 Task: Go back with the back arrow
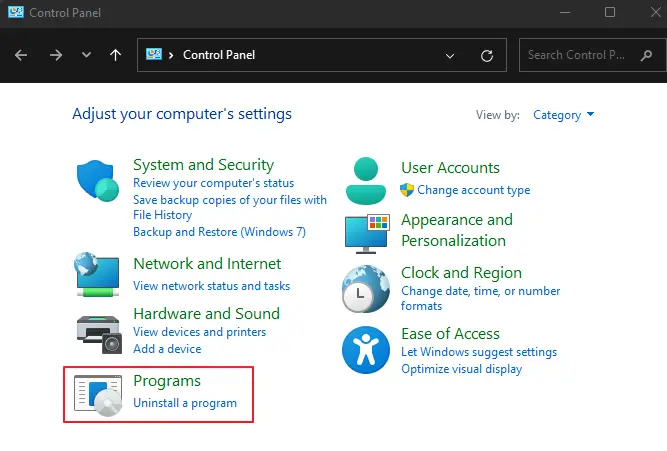tap(21, 55)
